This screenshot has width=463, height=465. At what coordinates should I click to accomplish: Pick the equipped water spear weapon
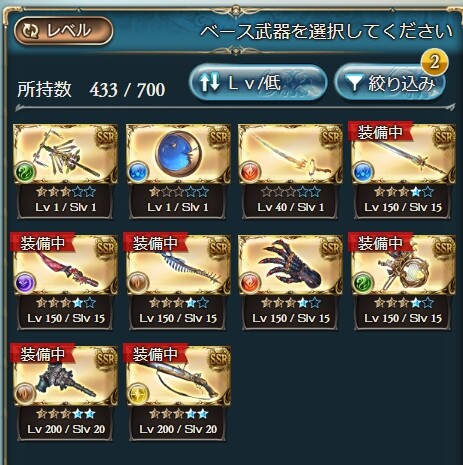[x=403, y=171]
